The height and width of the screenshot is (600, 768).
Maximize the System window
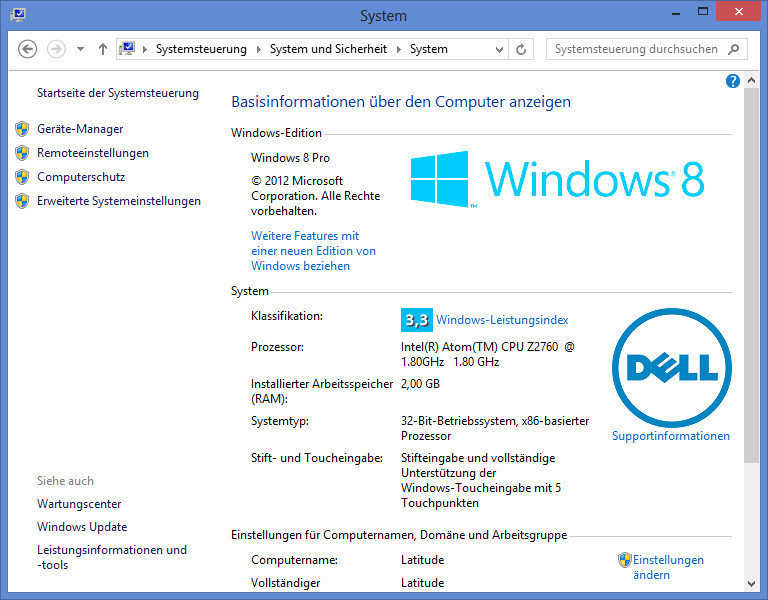click(703, 12)
